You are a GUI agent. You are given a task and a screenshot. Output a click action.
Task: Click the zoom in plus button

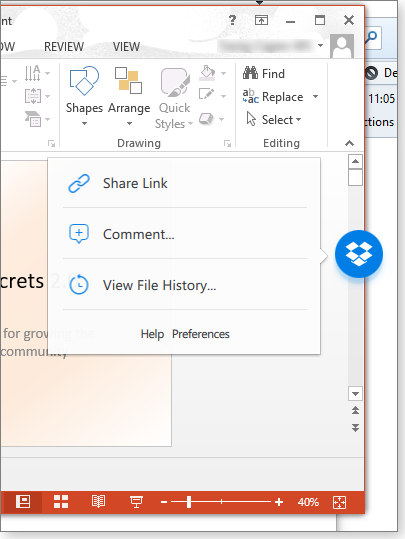(279, 502)
